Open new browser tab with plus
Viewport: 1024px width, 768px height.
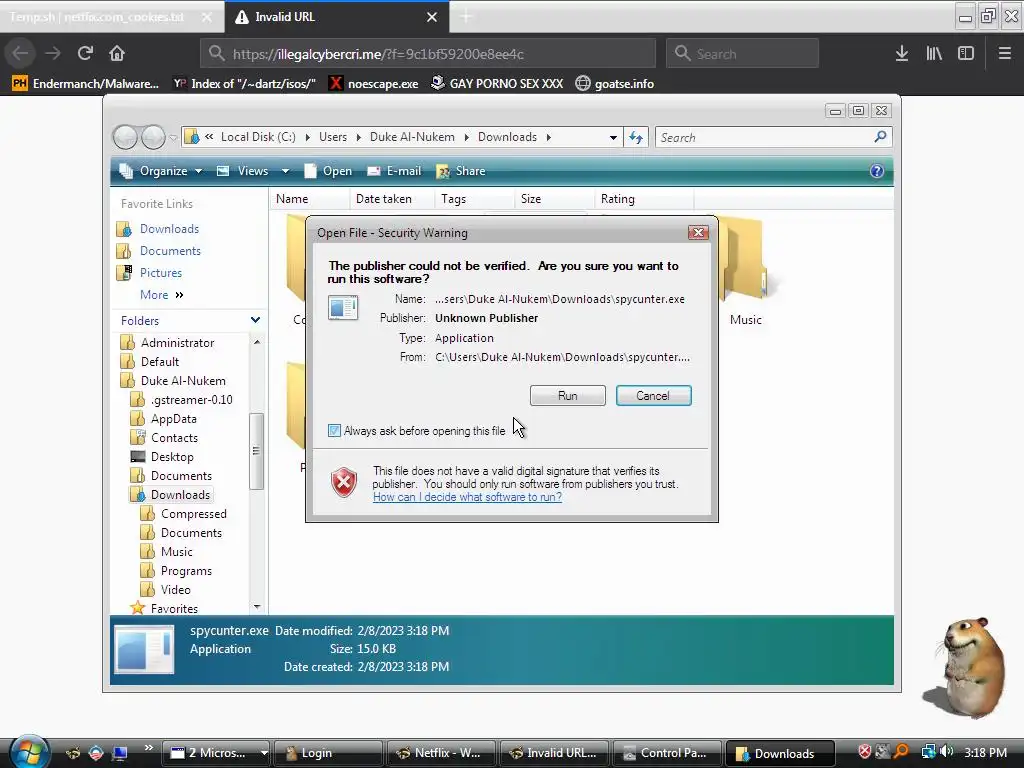pos(466,17)
